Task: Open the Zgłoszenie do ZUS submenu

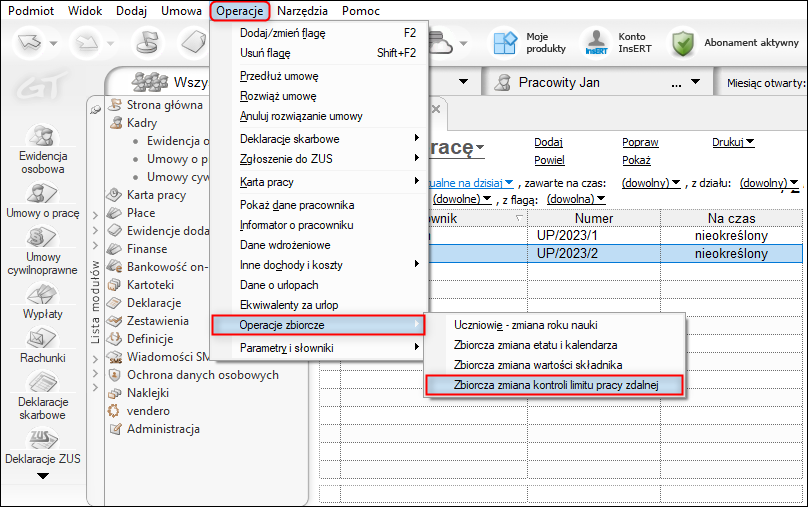Action: [330, 159]
